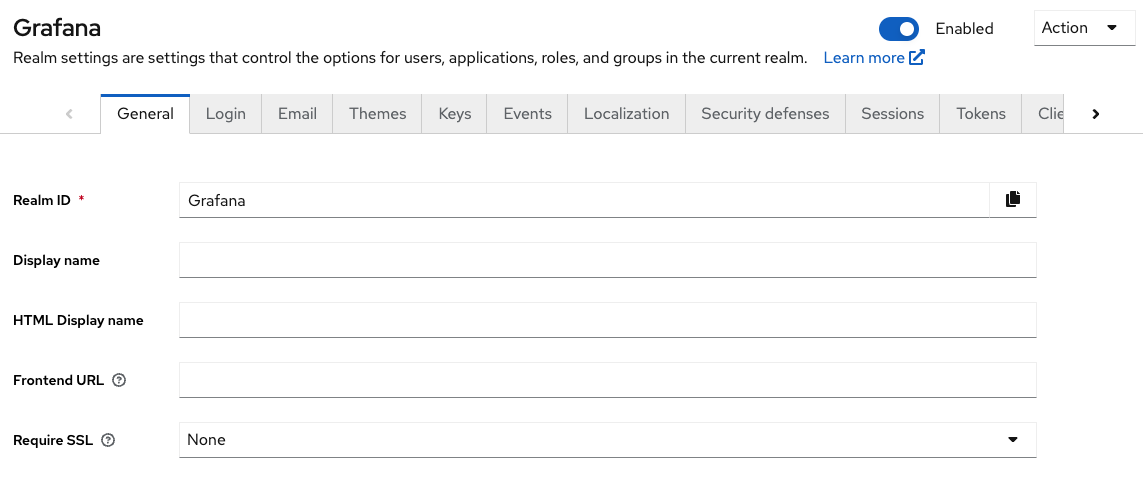The image size is (1143, 481).
Task: Copy the Realm ID to clipboard
Action: click(x=1013, y=200)
